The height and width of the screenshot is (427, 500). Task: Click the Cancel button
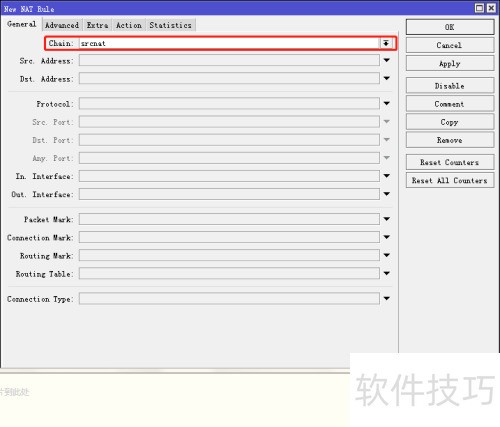click(450, 45)
